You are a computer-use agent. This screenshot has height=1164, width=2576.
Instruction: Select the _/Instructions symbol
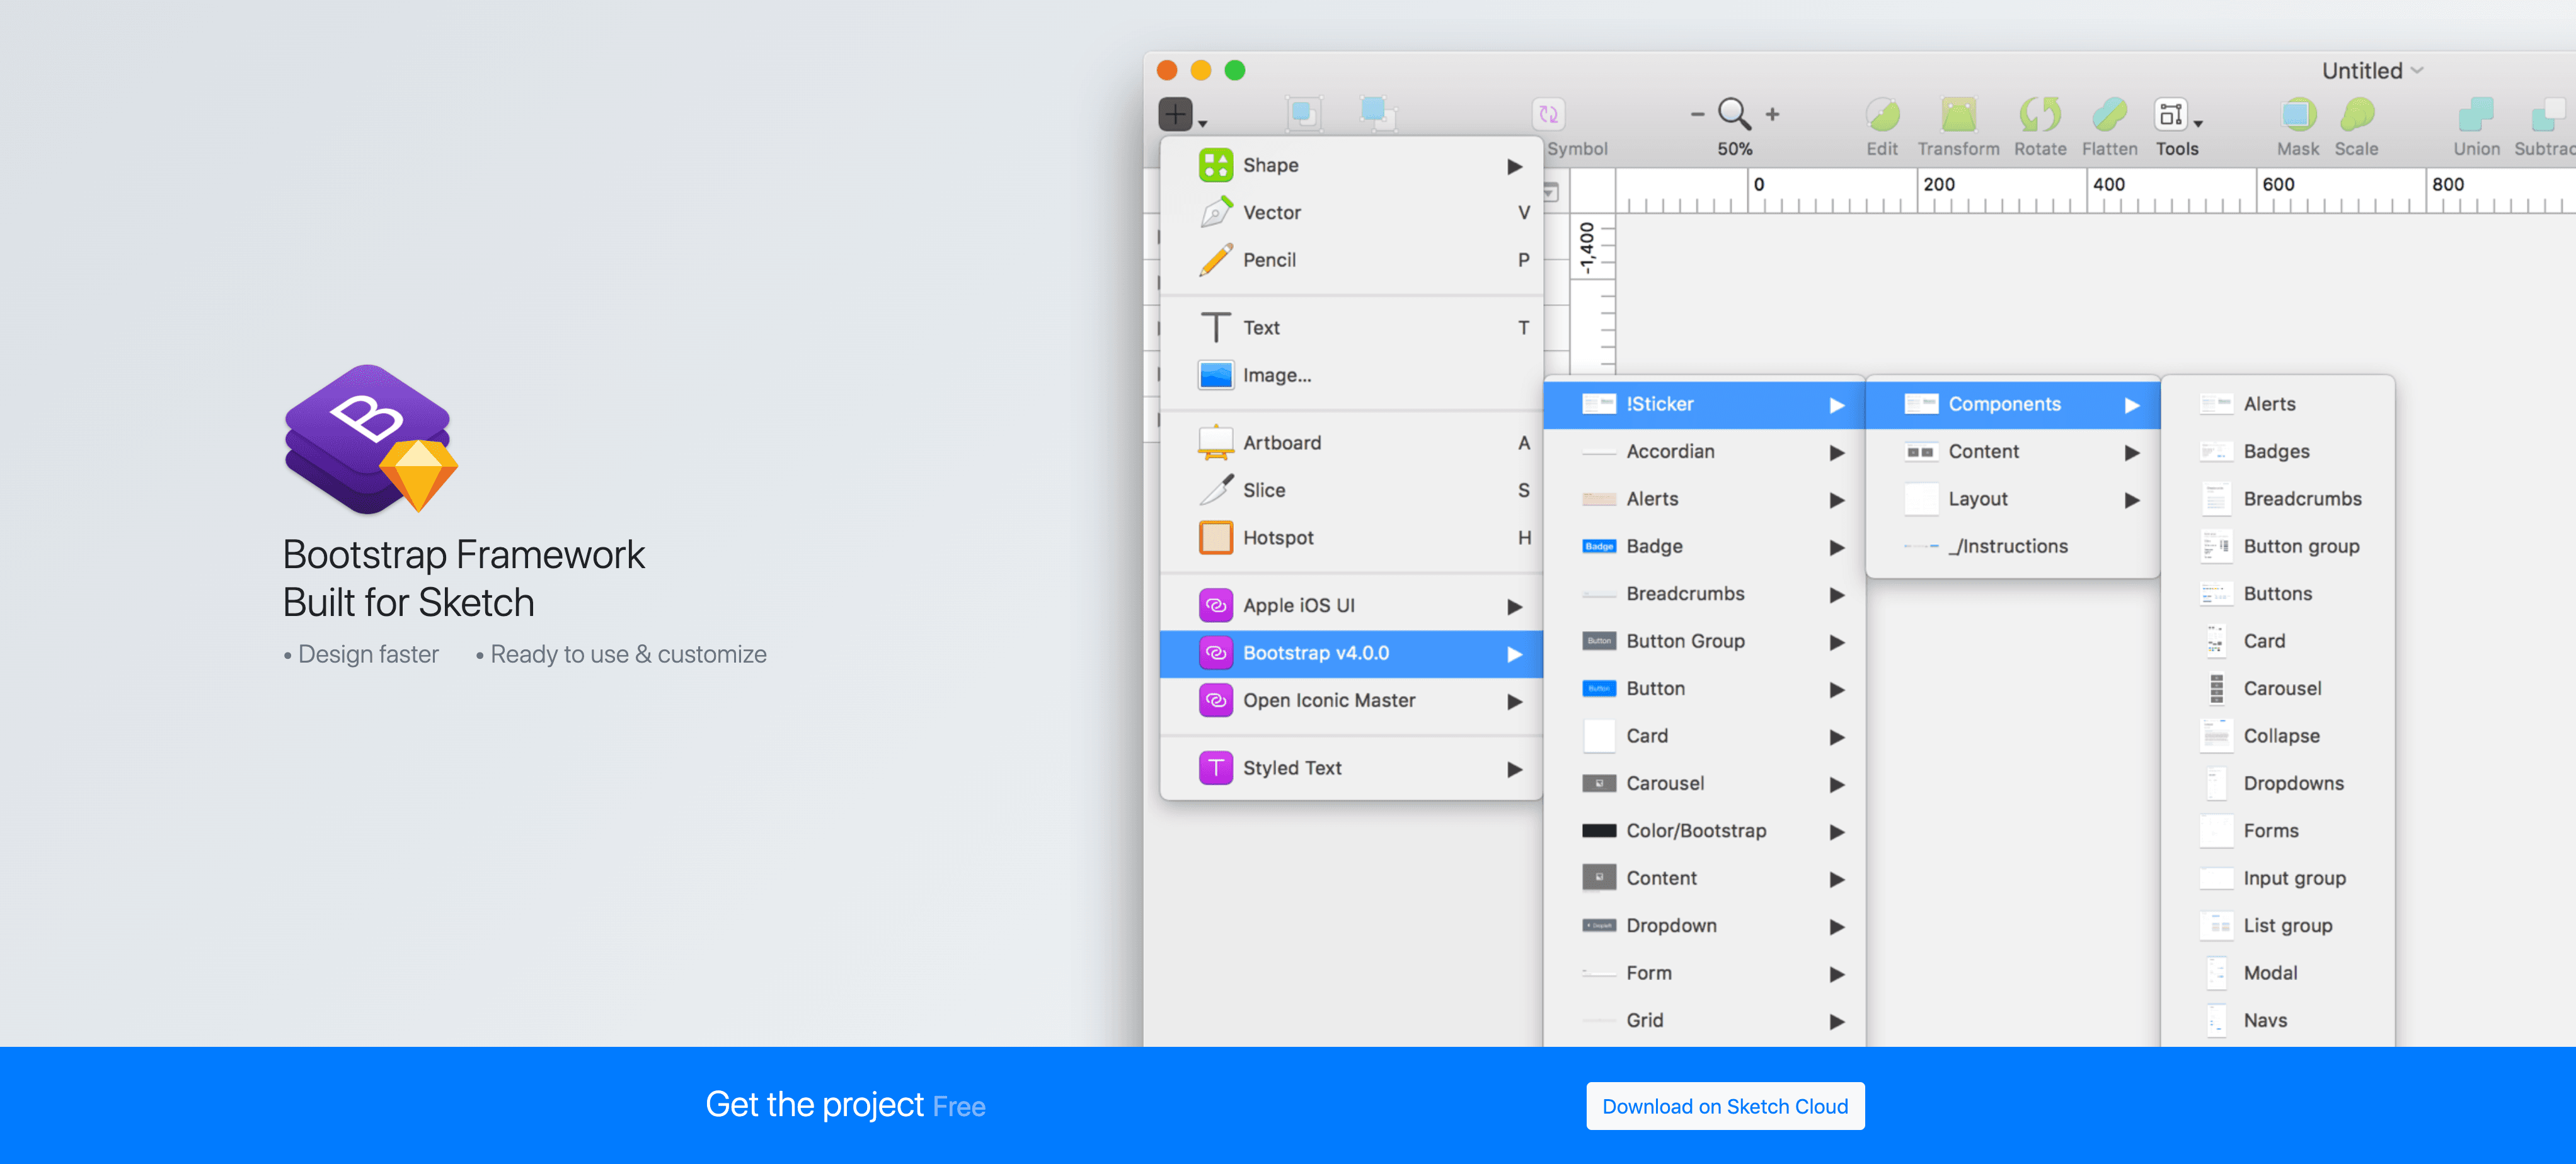tap(2013, 547)
